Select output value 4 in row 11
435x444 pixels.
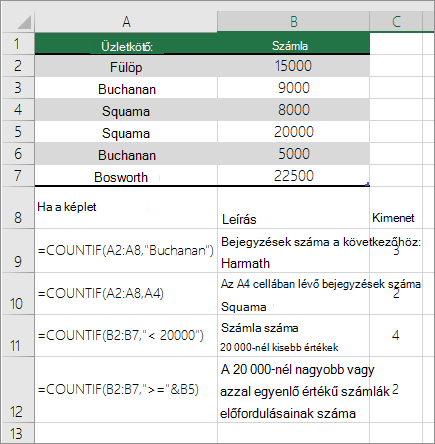click(396, 336)
